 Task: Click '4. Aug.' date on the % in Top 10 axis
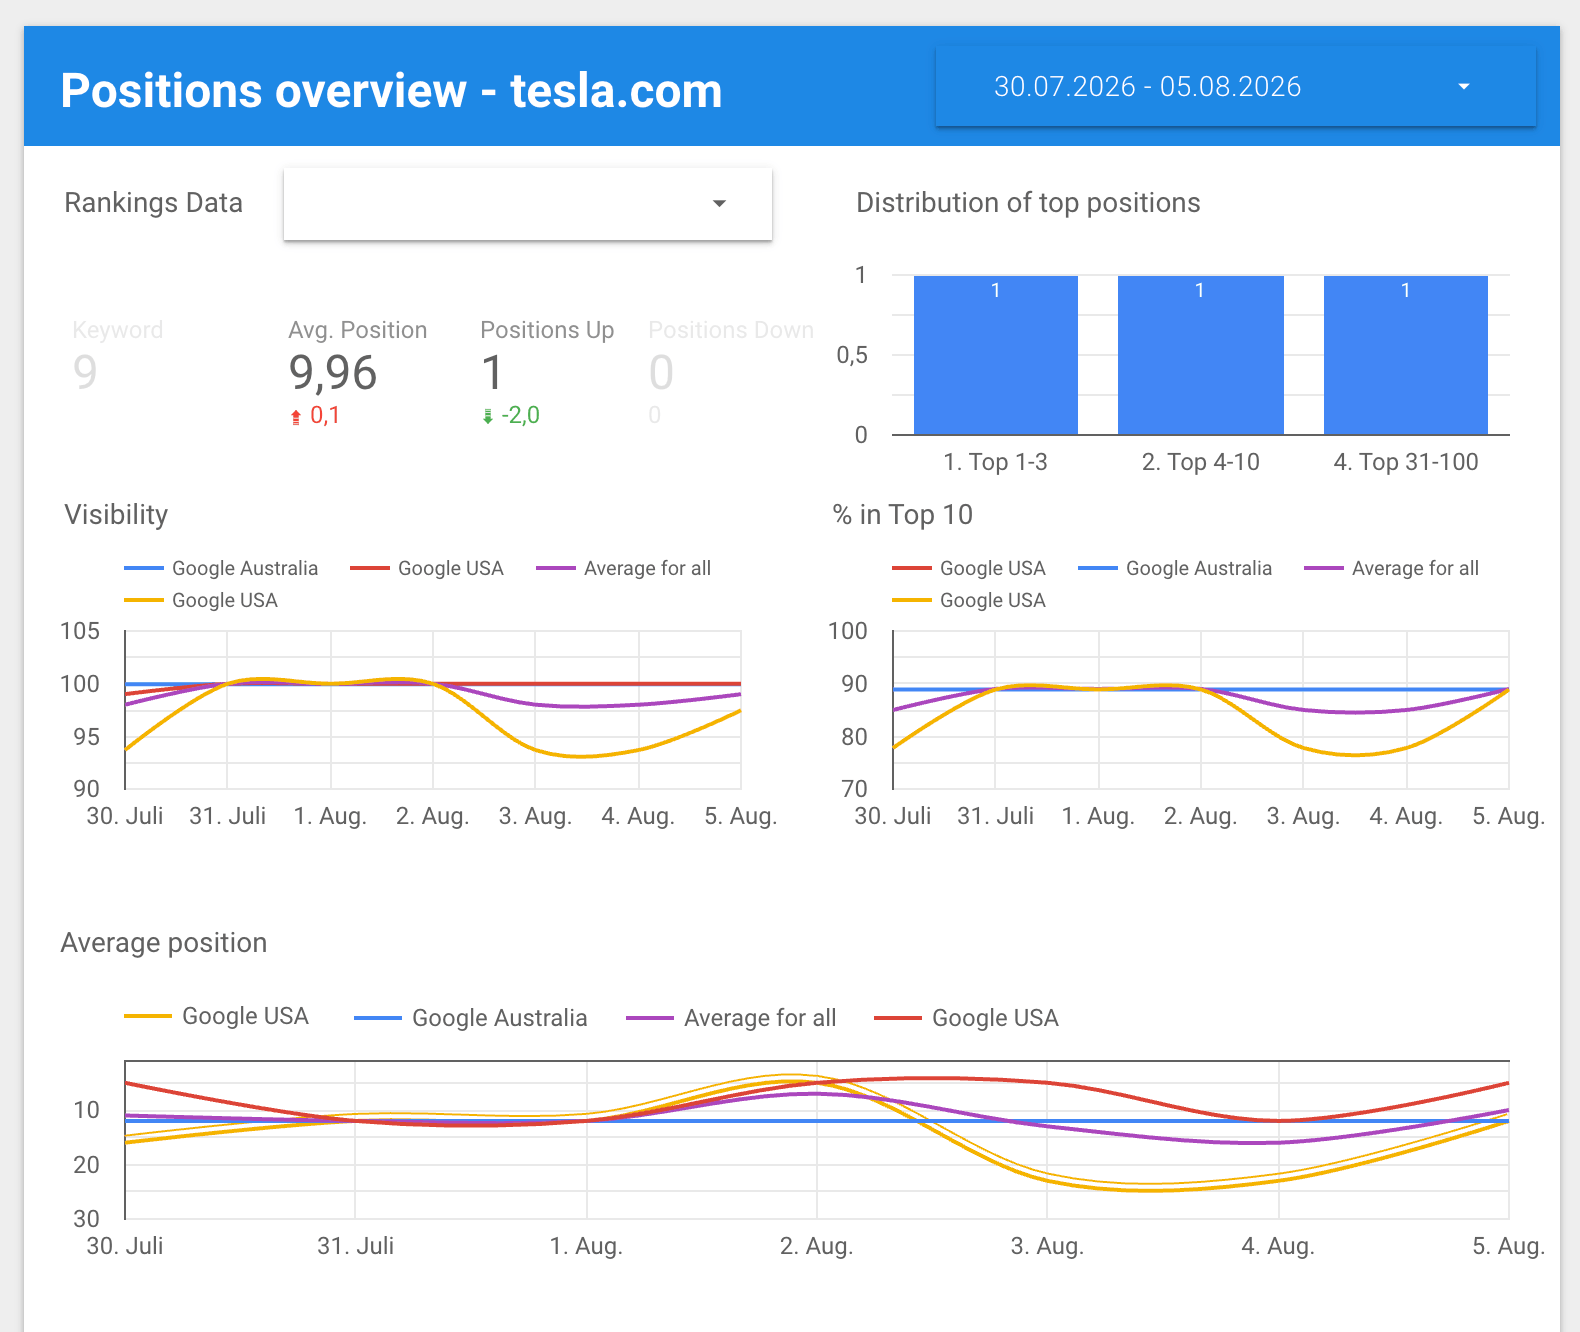tap(1406, 816)
